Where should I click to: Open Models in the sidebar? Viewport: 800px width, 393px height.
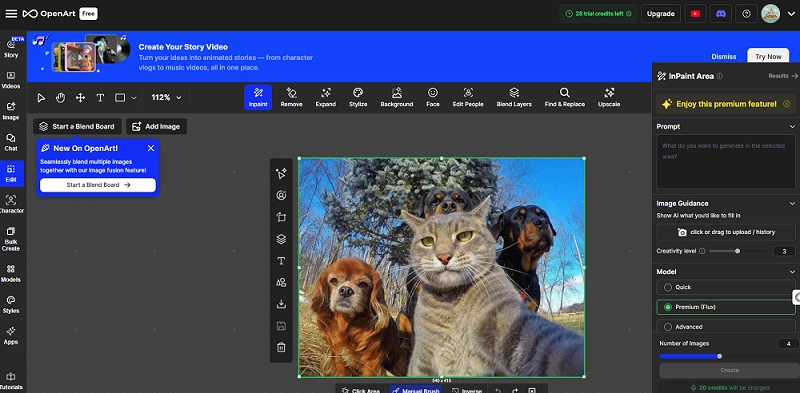(11, 273)
